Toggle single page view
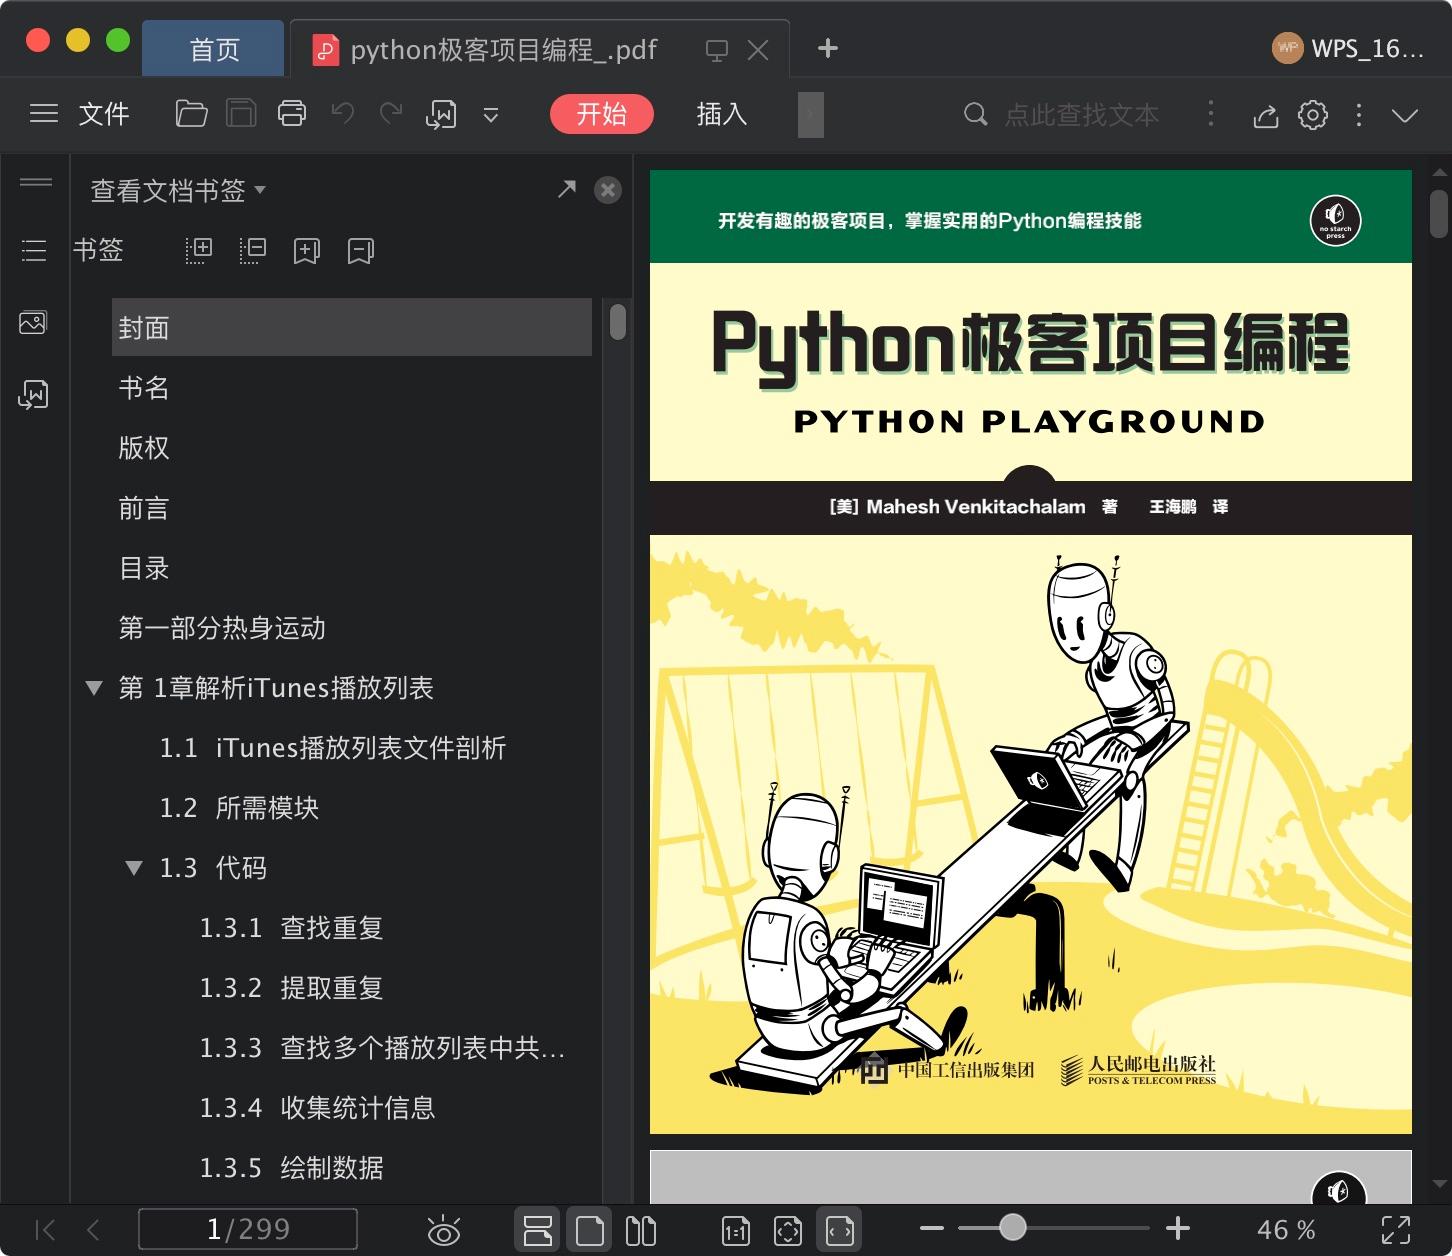 [x=590, y=1230]
